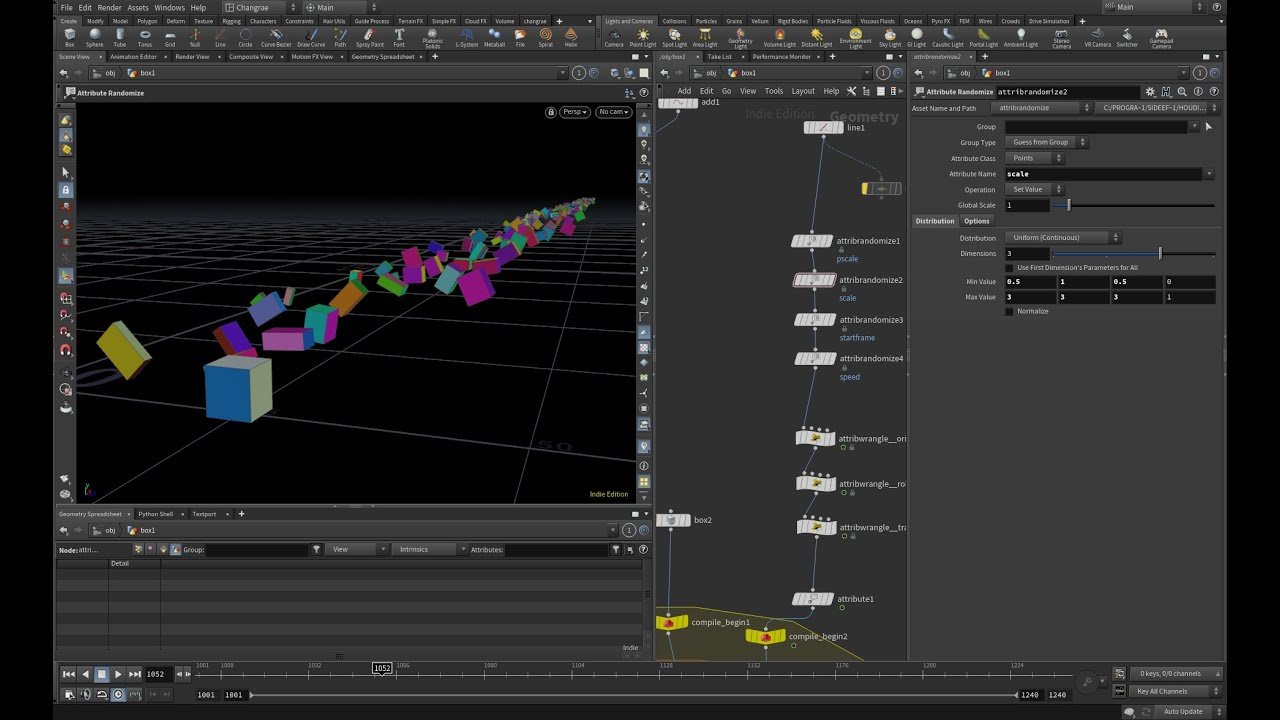Open the Persp viewport menu
Screen dimensions: 1280x720
[575, 112]
